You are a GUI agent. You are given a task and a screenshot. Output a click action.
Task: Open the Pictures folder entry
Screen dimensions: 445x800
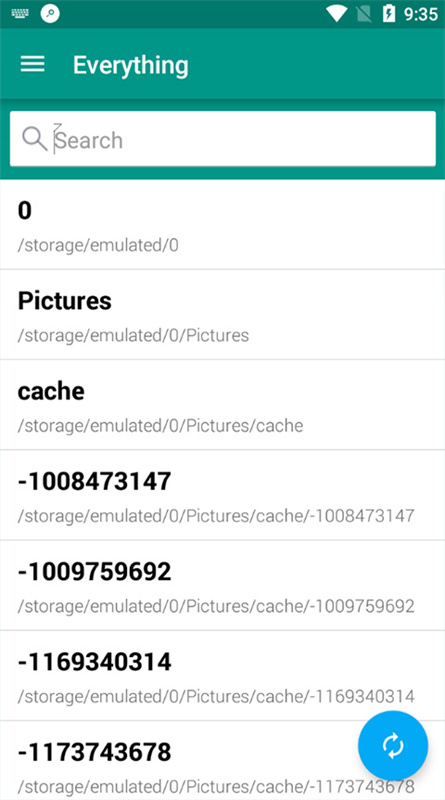pyautogui.click(x=222, y=314)
